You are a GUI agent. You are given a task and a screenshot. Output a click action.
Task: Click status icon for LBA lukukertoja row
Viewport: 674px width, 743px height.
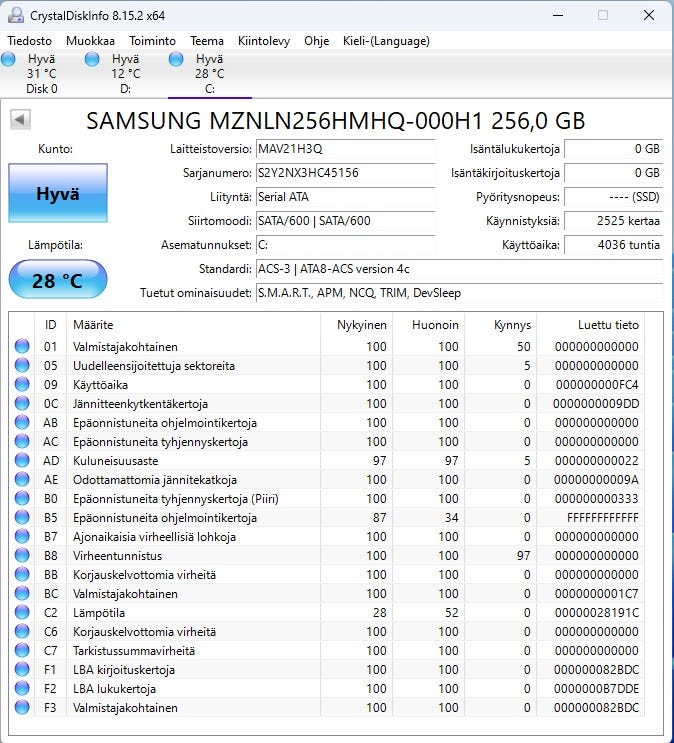click(x=22, y=689)
